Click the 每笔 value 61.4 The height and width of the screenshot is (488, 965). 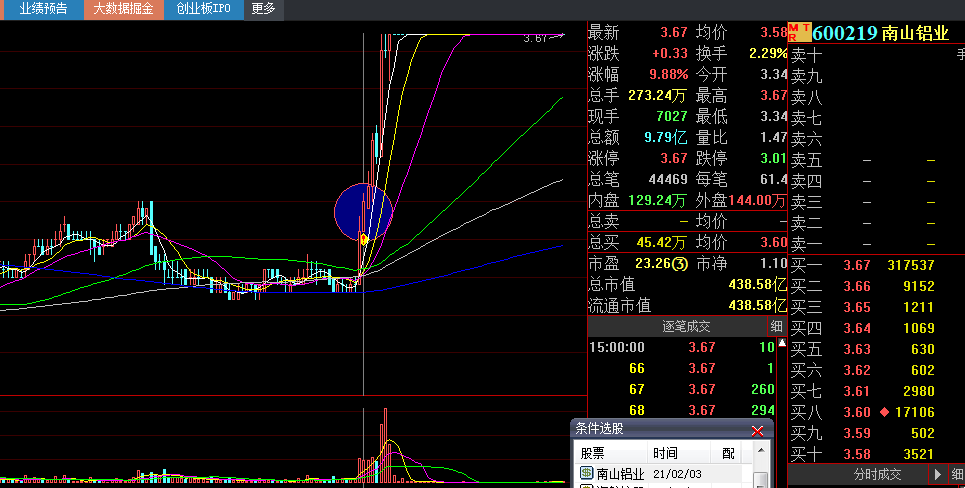coord(774,179)
